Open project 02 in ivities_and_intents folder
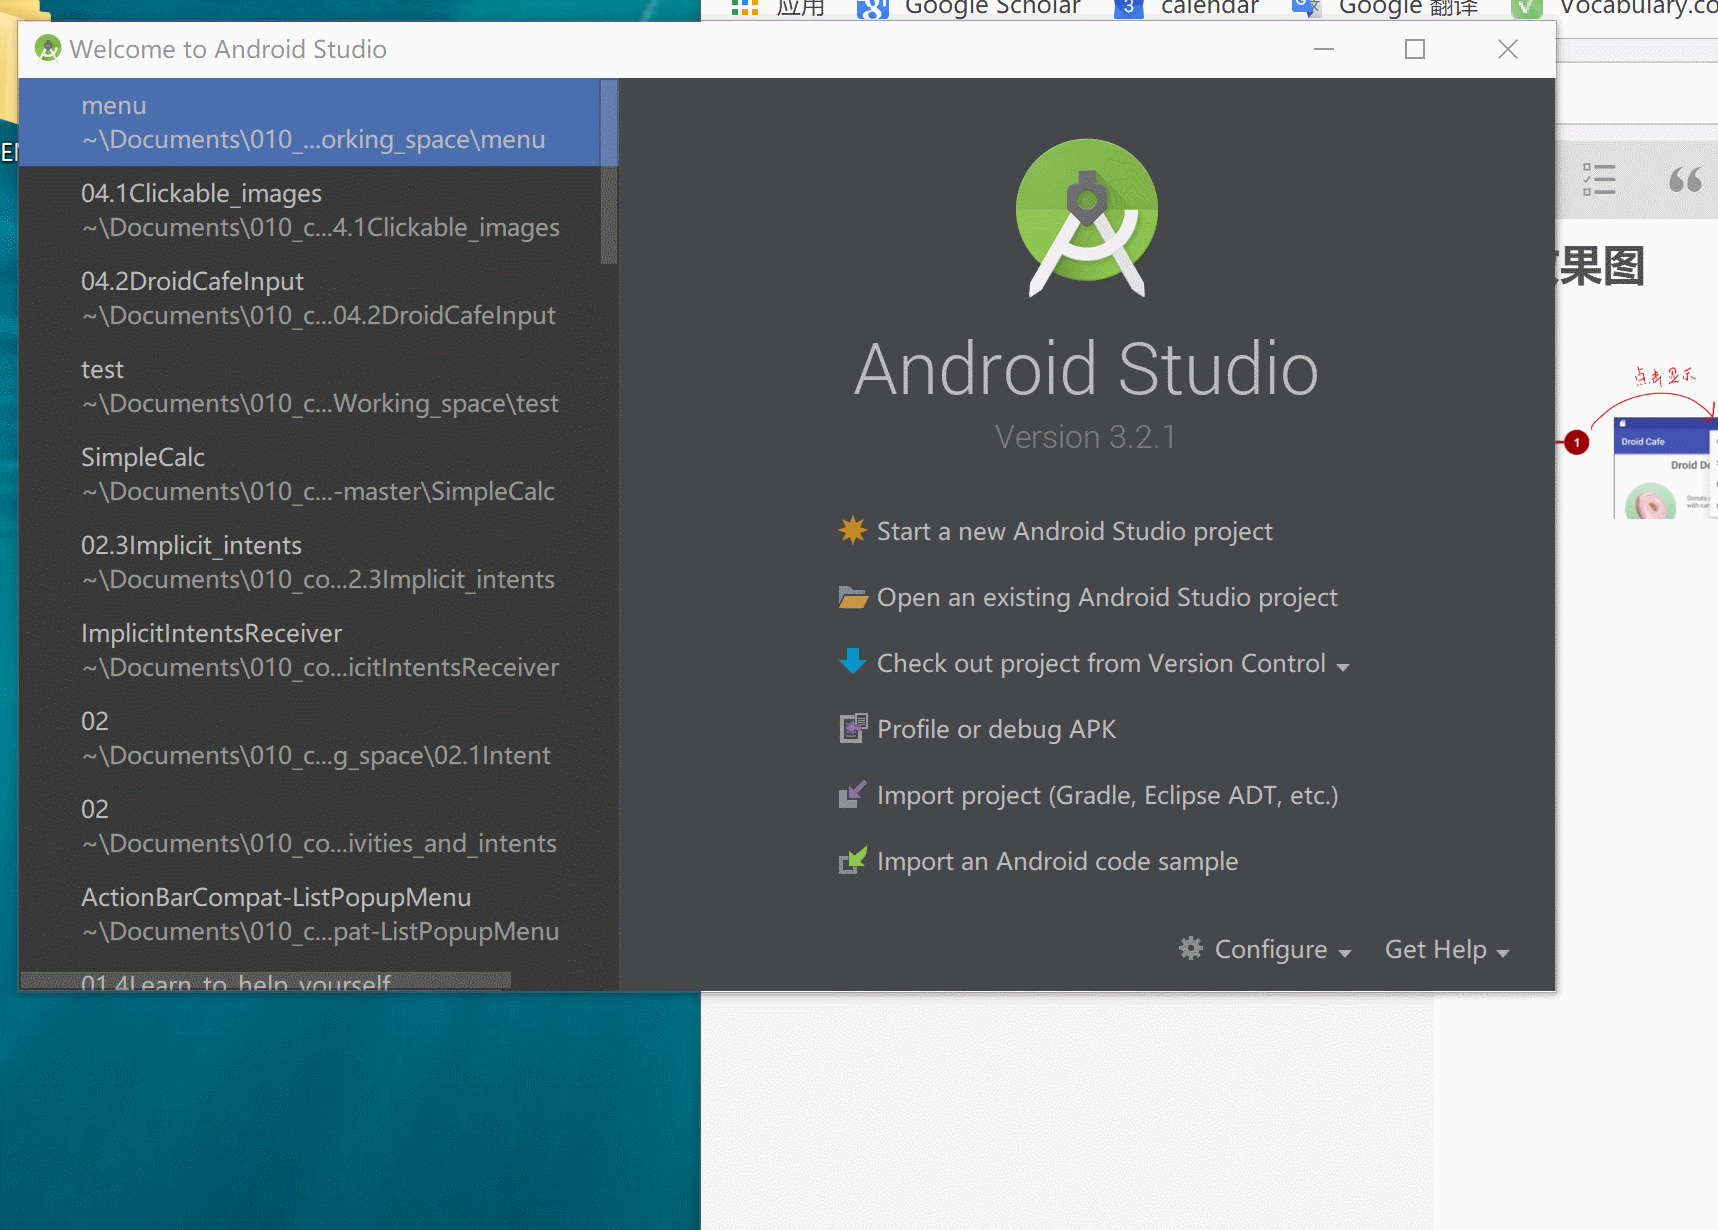 pos(310,826)
